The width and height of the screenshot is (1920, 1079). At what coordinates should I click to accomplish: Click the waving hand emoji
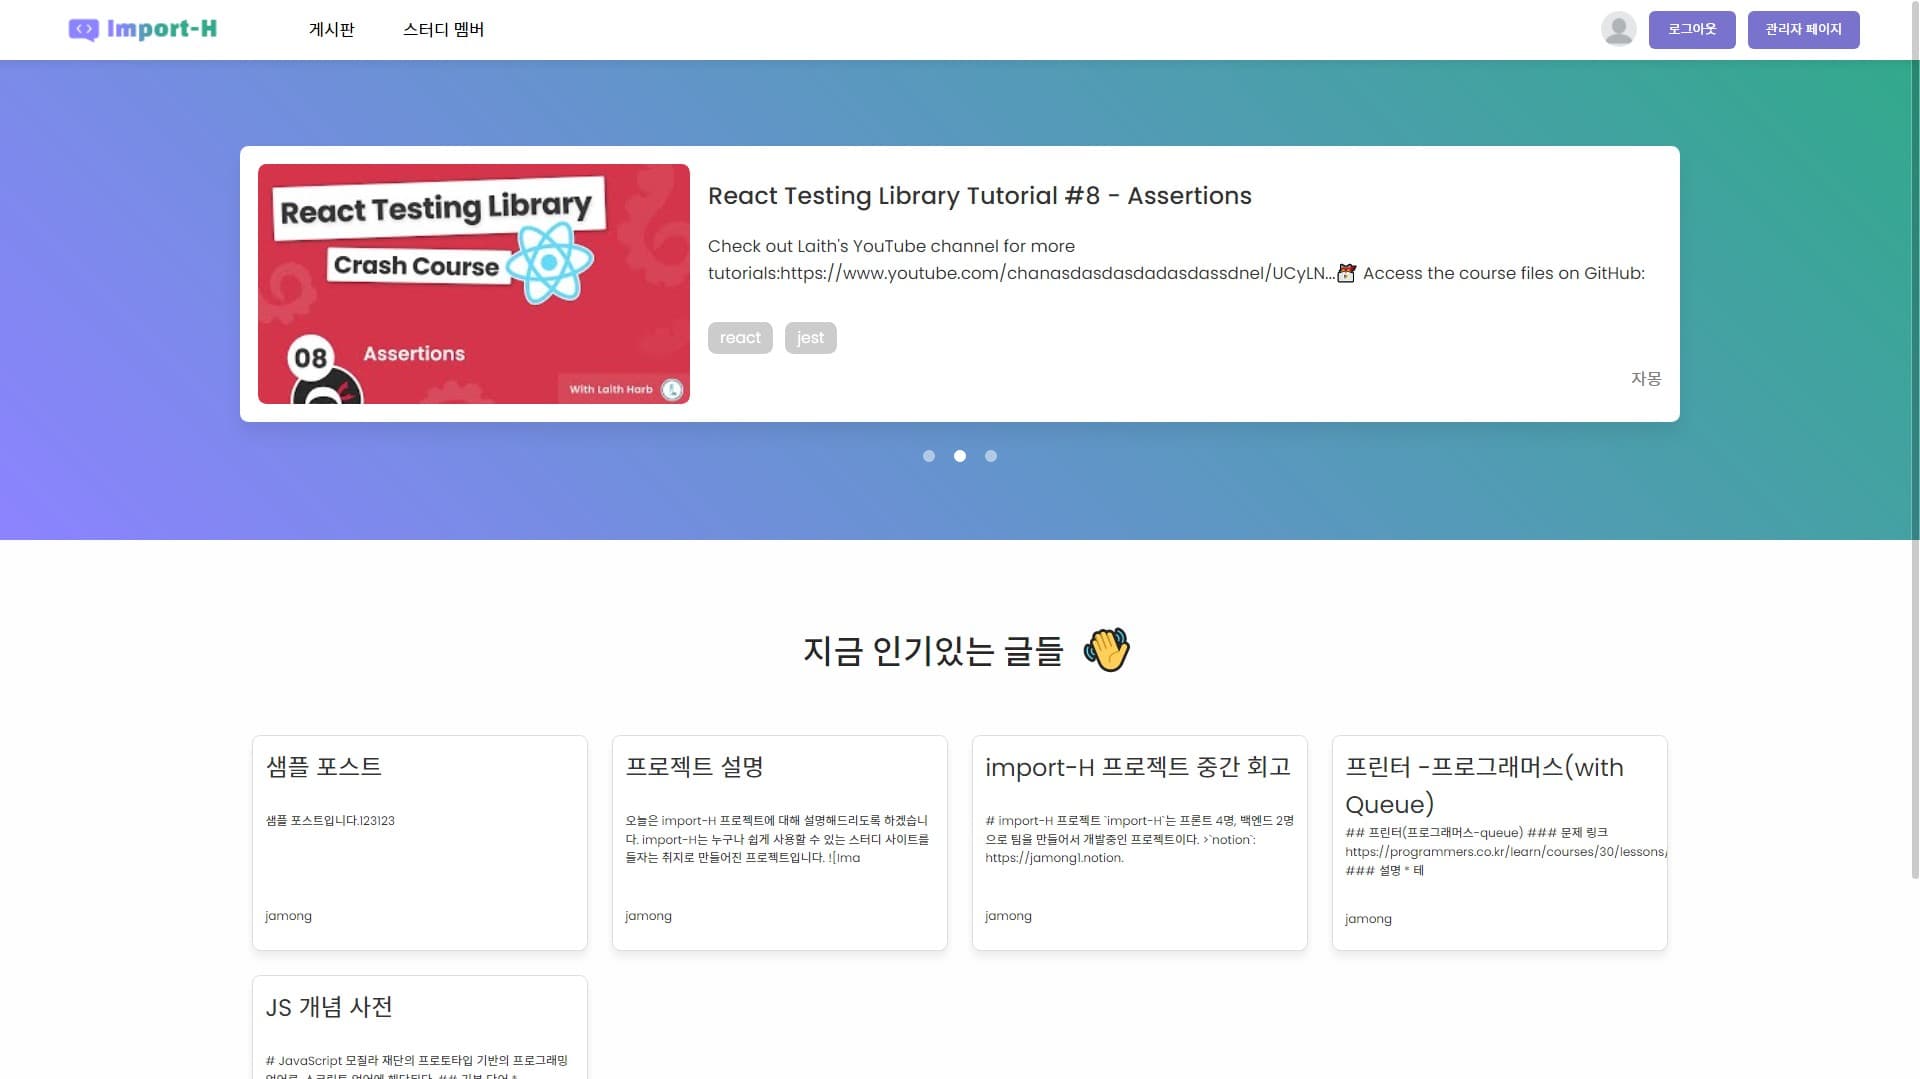pos(1107,650)
